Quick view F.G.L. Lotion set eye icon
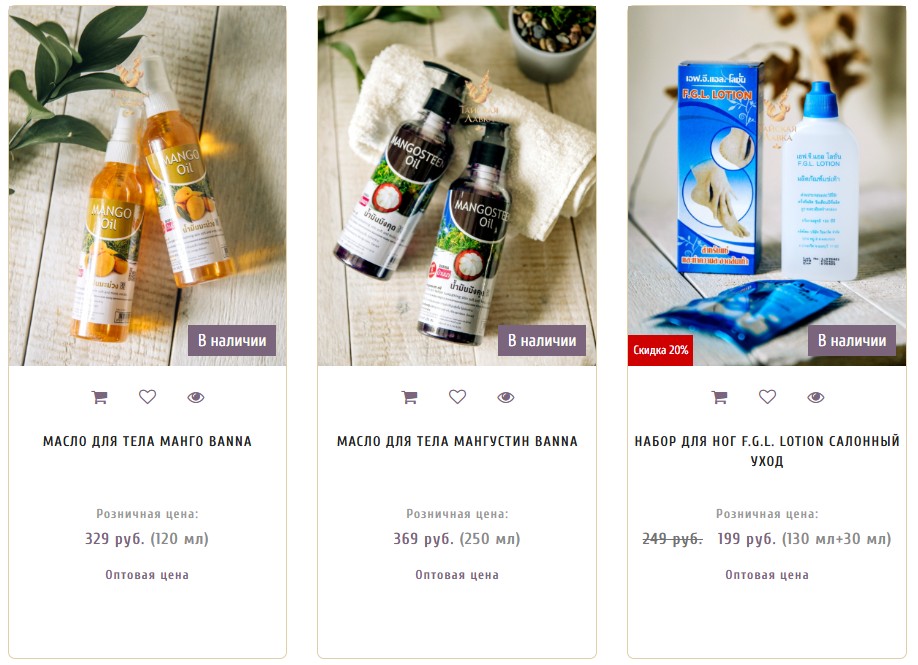Viewport: 918px width, 665px height. 816,397
